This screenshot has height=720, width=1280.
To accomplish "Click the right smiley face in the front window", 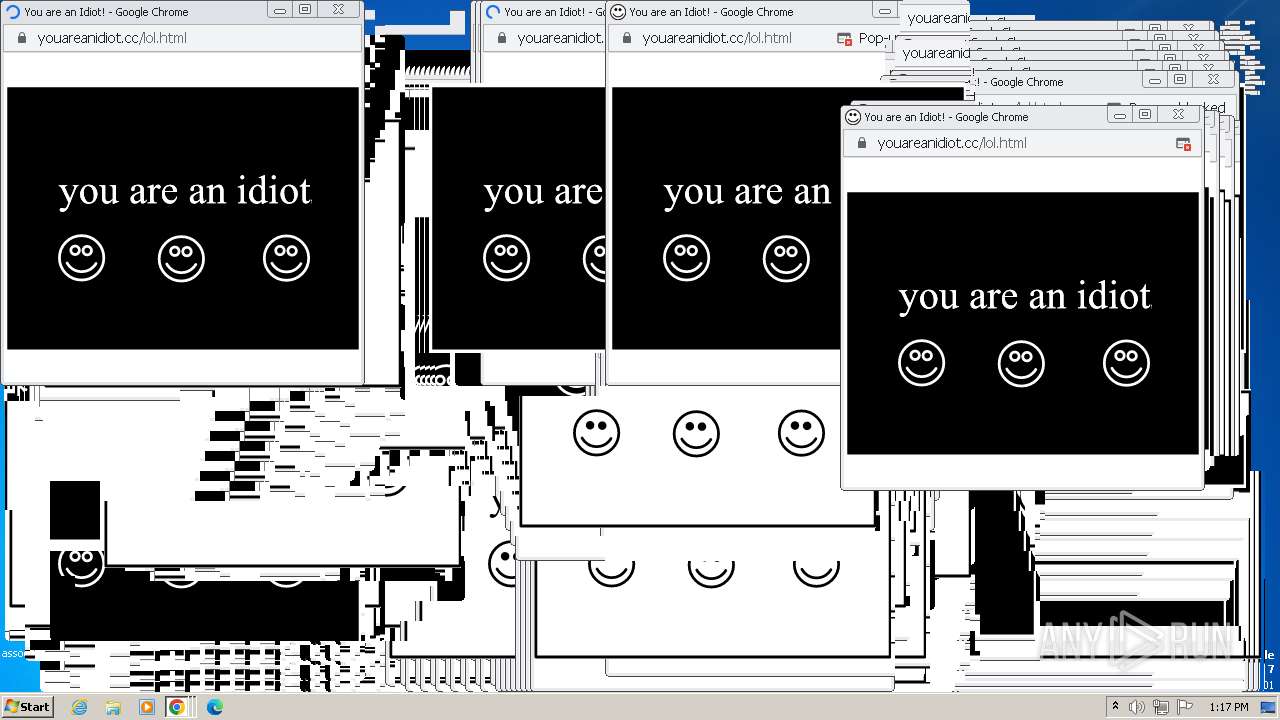I will tap(1126, 363).
